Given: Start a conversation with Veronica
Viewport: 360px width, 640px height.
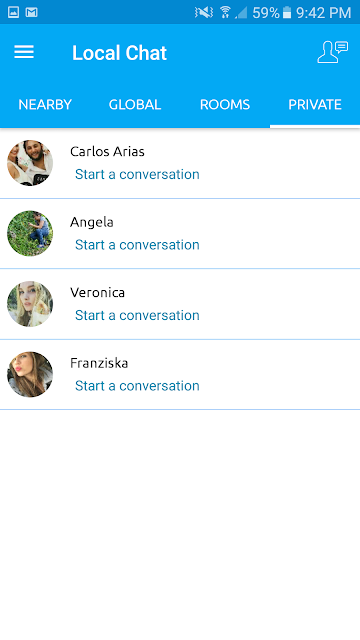Looking at the screenshot, I should [137, 315].
